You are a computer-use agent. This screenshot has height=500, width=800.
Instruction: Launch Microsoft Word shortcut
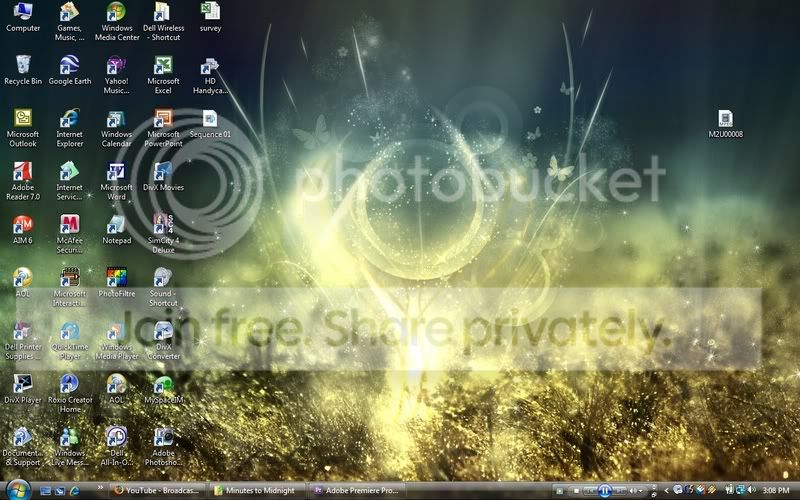tap(116, 181)
